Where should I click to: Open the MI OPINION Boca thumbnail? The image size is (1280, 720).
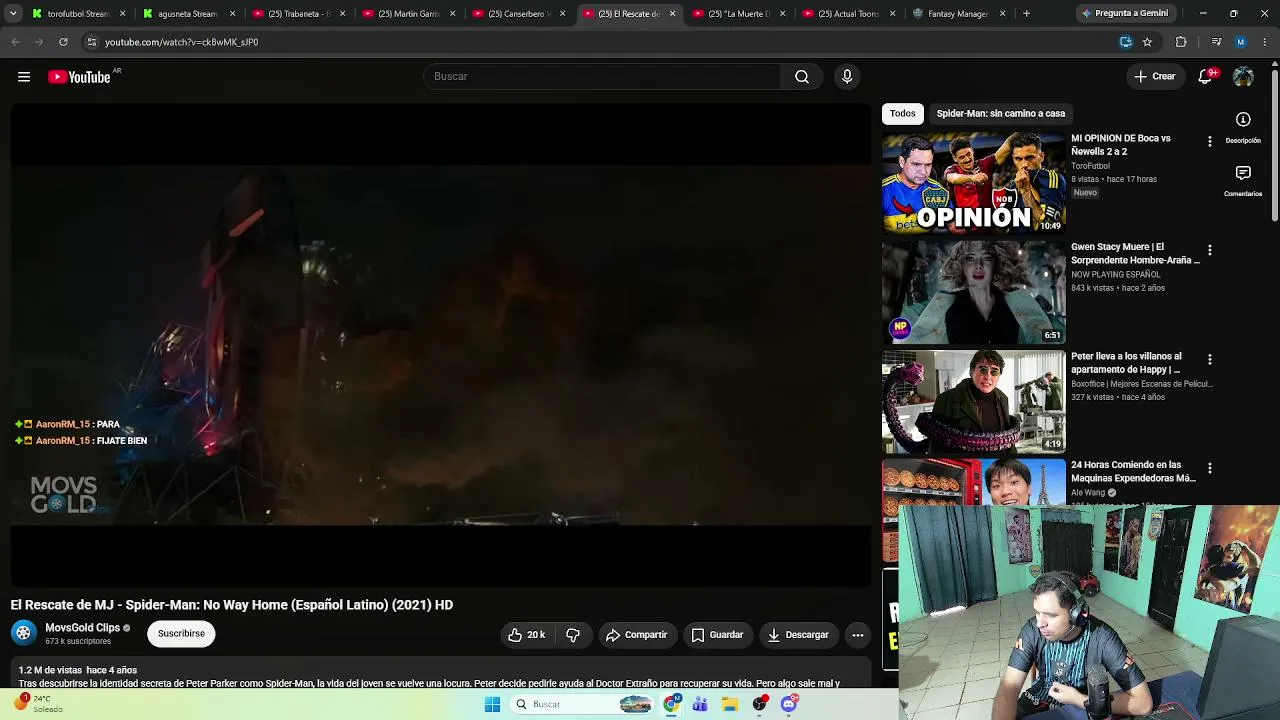[x=974, y=183]
